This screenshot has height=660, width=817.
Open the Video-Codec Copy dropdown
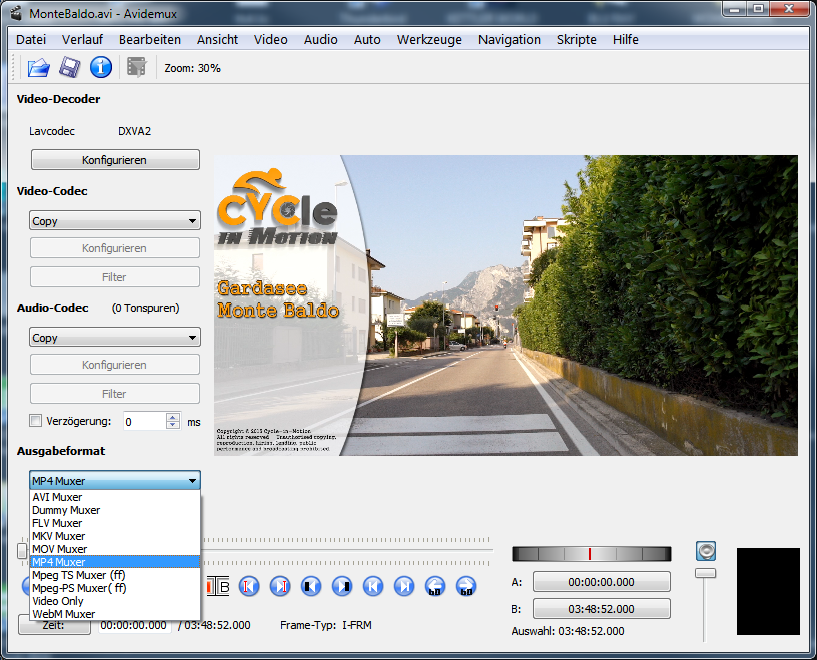[115, 221]
